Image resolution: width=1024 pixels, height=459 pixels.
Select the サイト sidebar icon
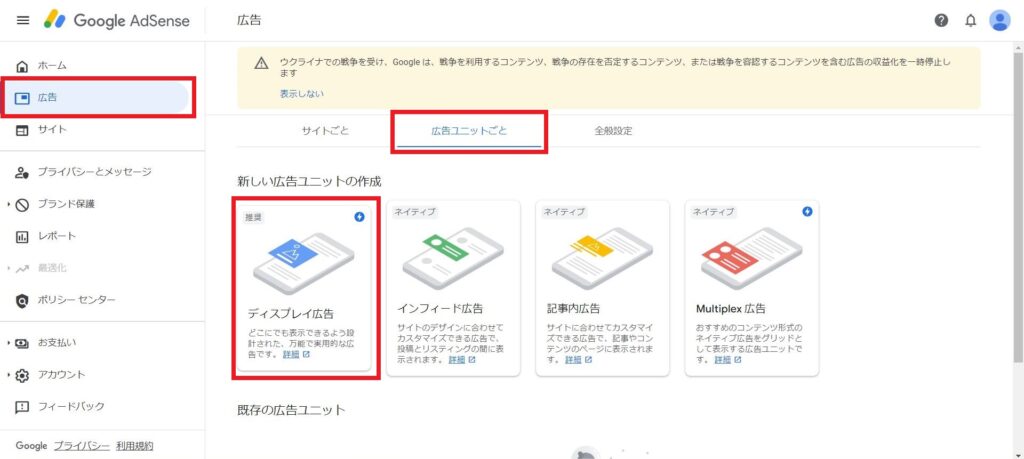pyautogui.click(x=23, y=130)
